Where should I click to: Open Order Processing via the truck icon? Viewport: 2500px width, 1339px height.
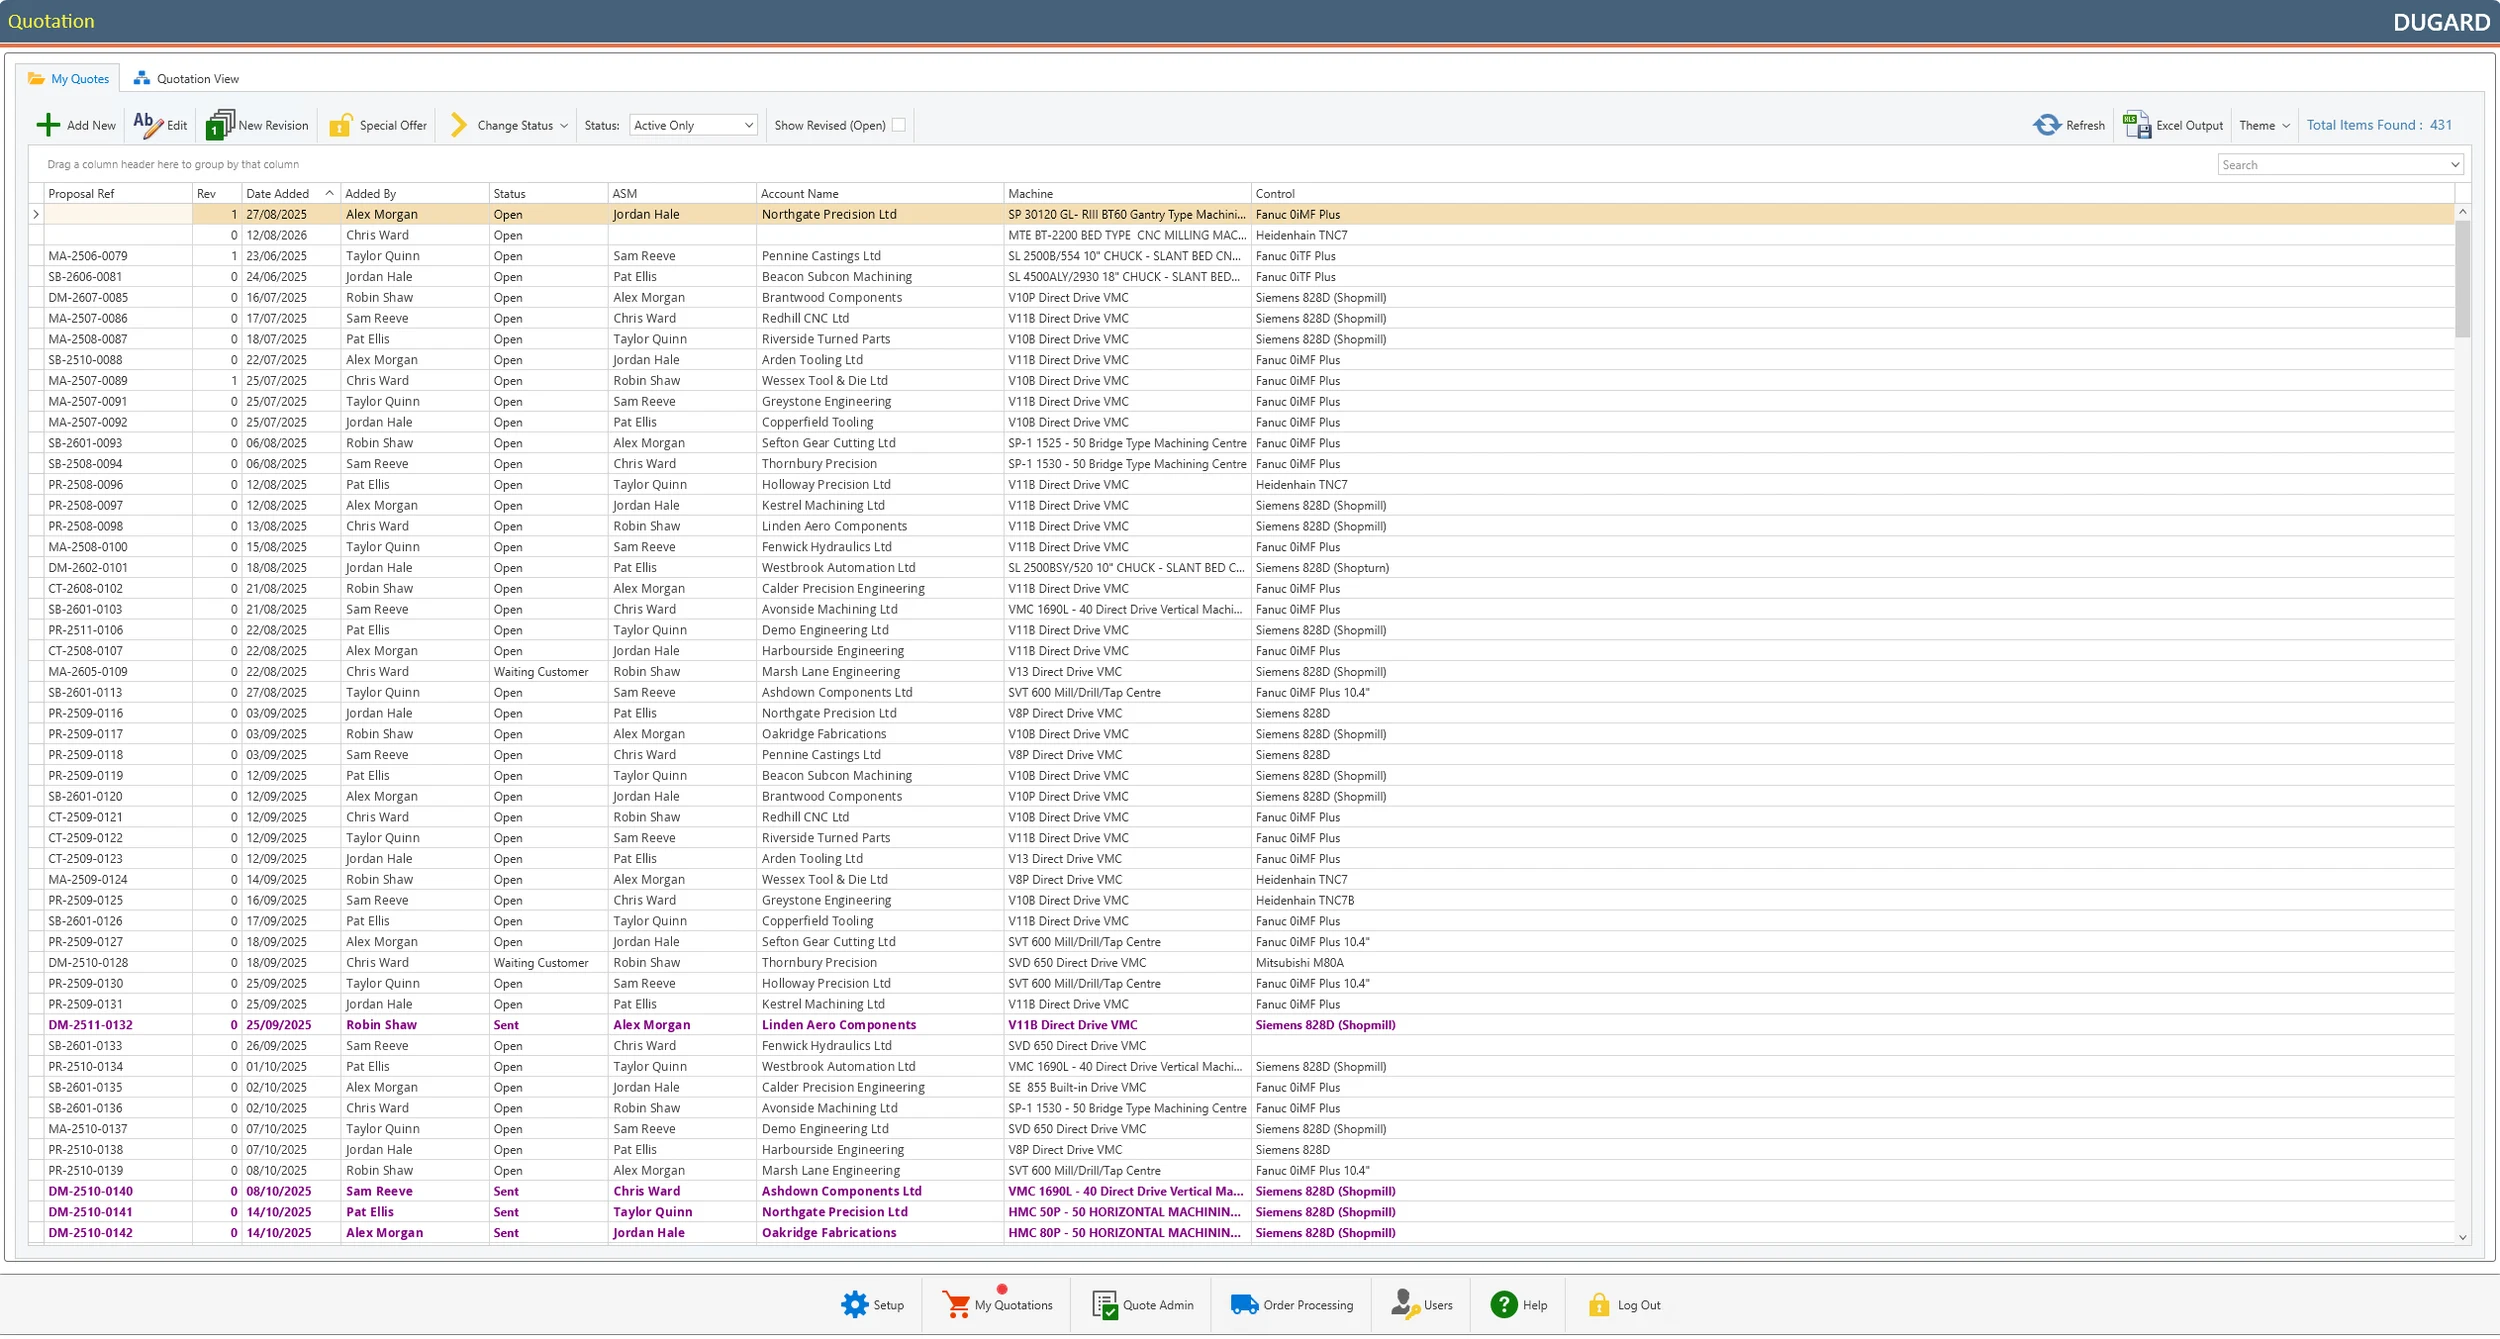tap(1244, 1305)
